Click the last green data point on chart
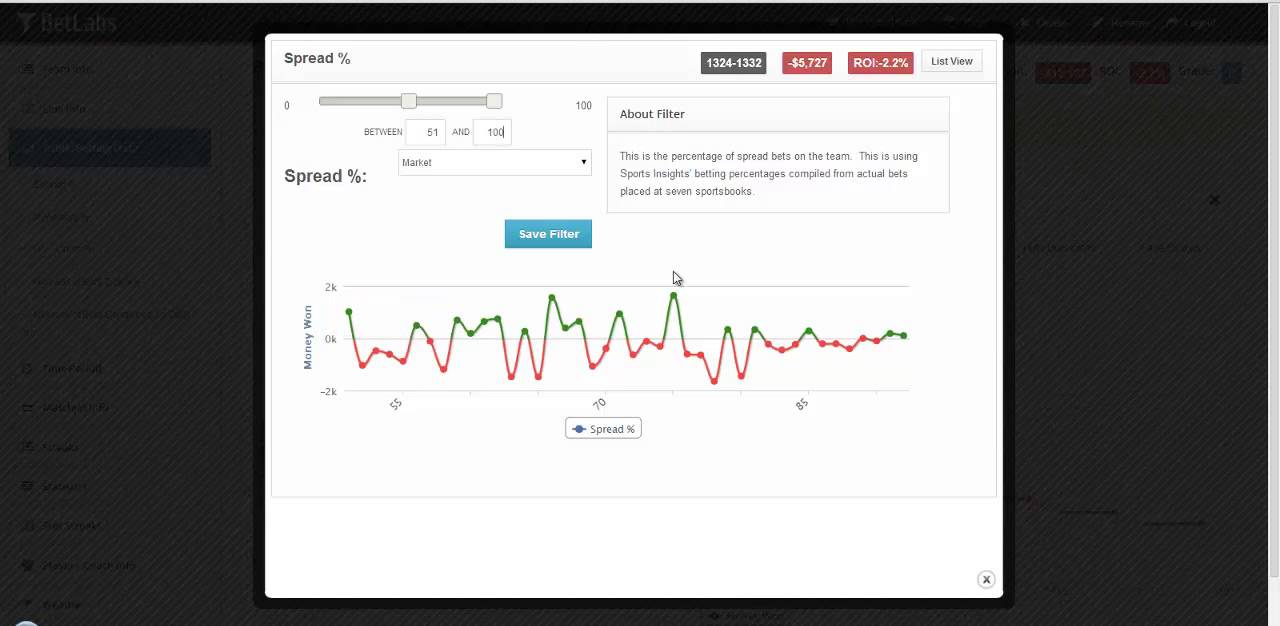 (903, 336)
